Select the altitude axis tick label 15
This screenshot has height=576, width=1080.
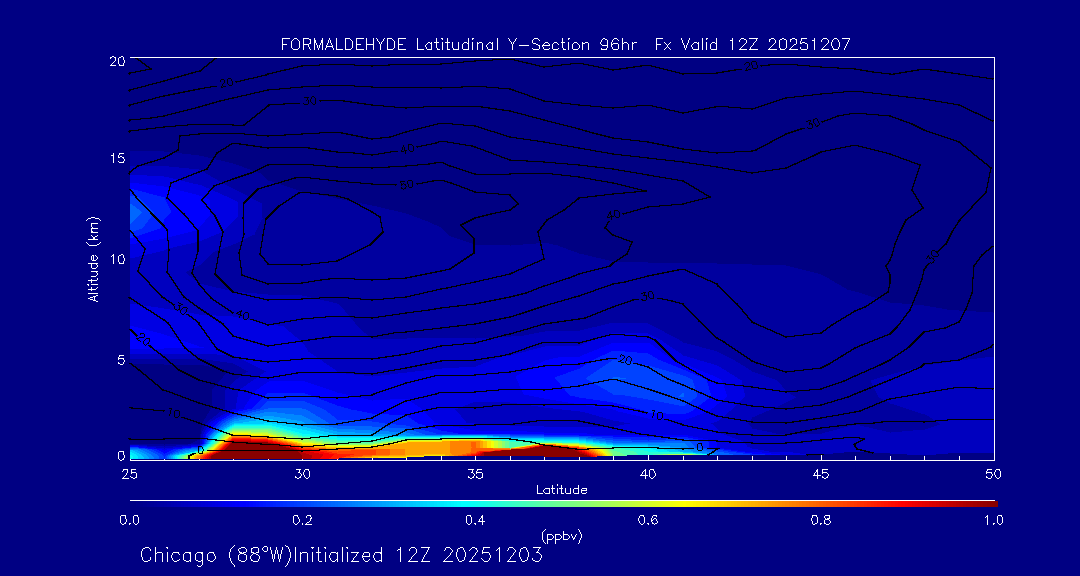point(116,158)
